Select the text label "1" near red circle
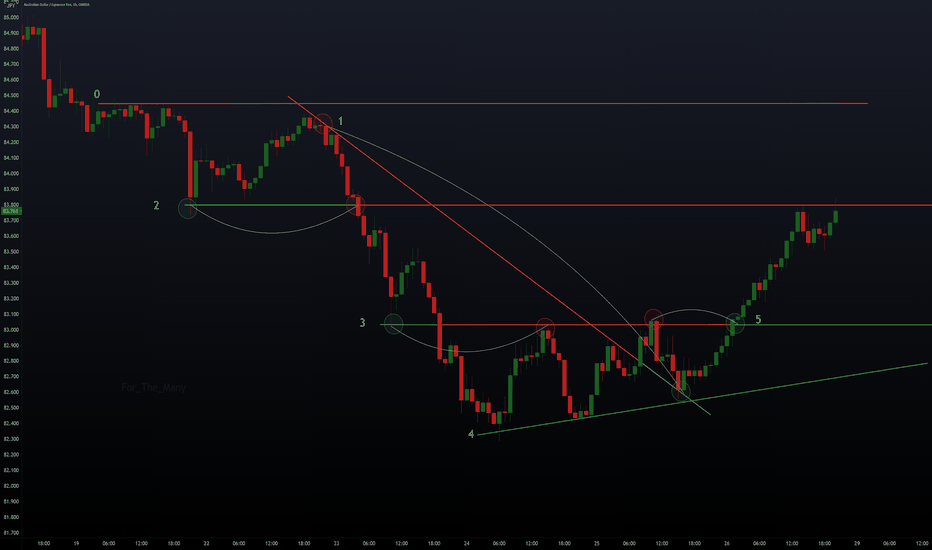 (341, 121)
